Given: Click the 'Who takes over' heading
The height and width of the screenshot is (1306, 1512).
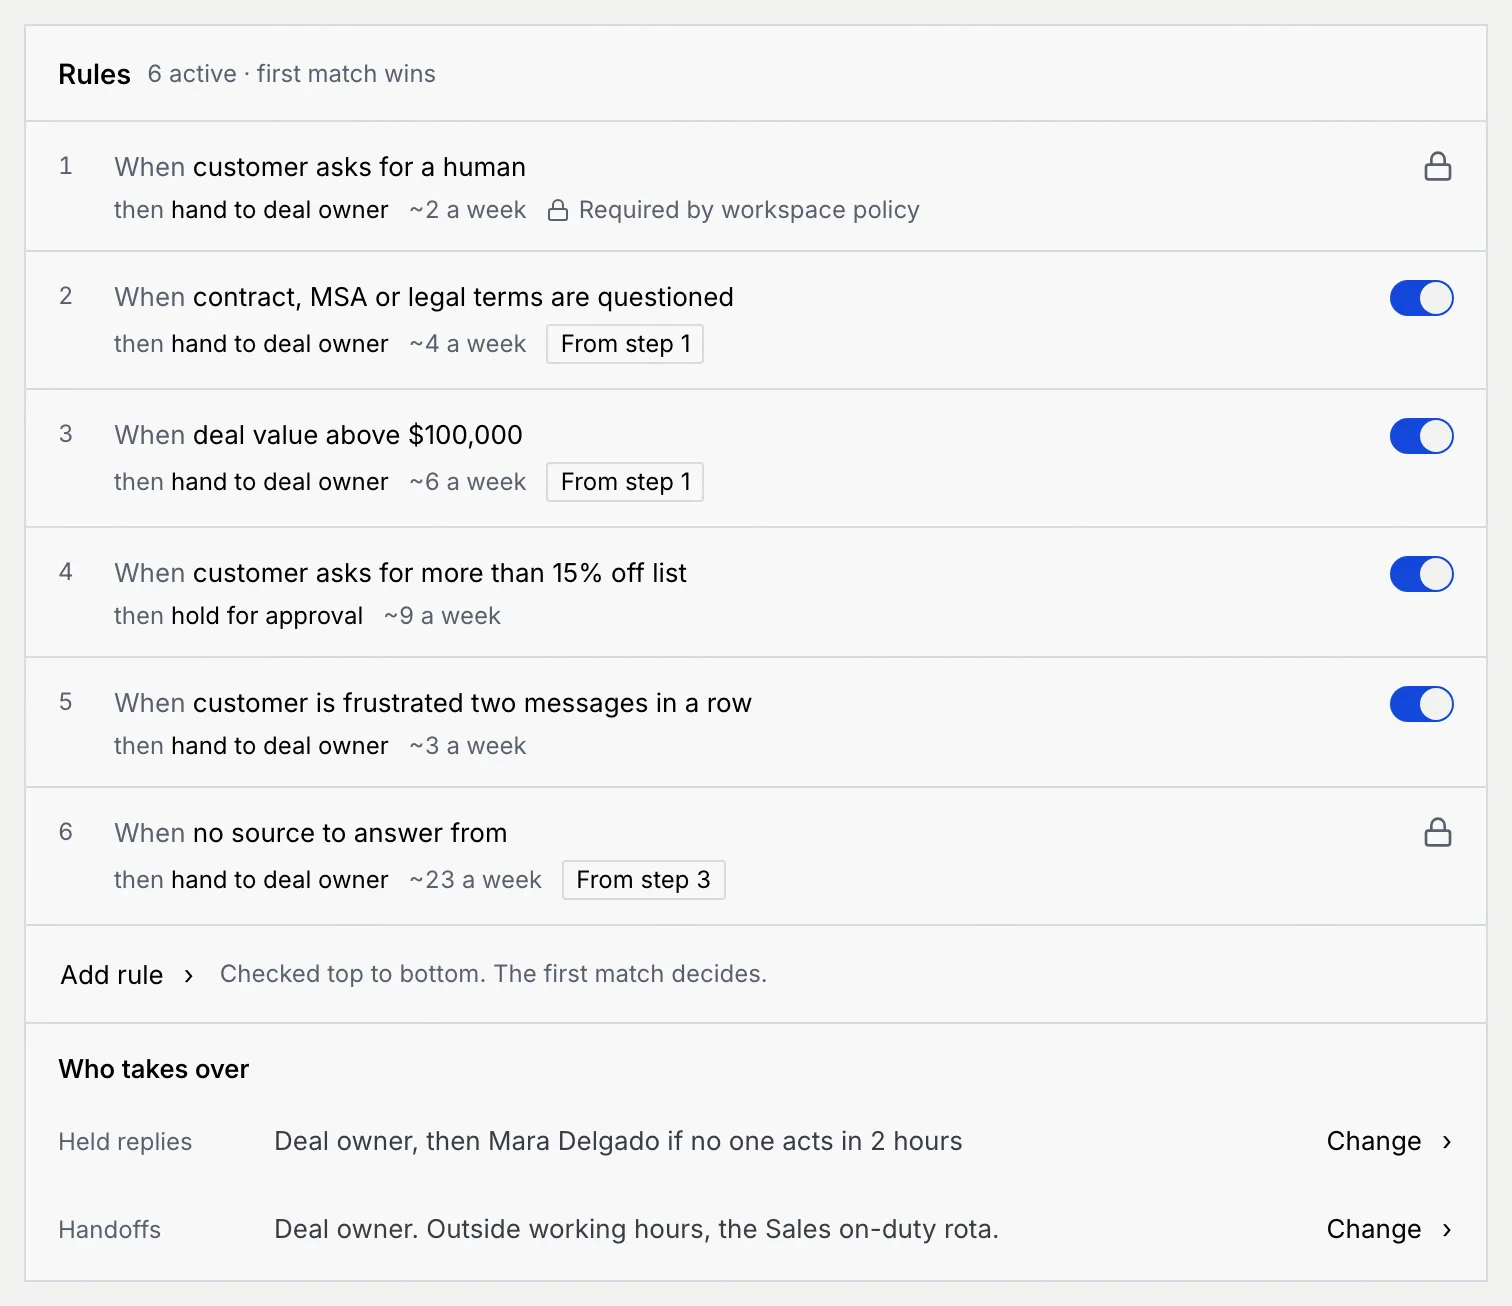Looking at the screenshot, I should tap(154, 1069).
